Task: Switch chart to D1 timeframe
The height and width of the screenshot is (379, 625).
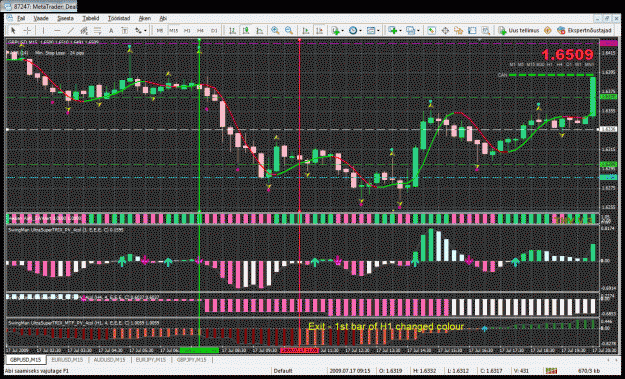Action: click(x=214, y=30)
